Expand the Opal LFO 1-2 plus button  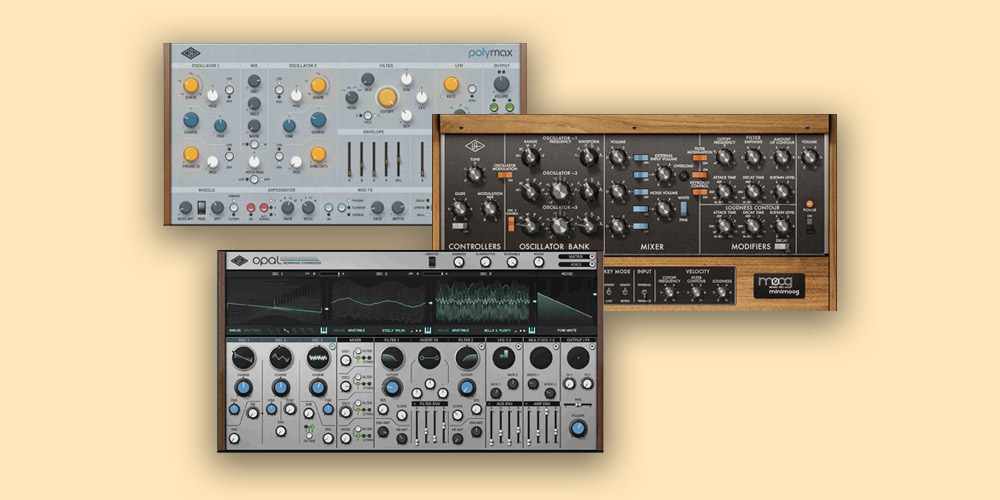(518, 346)
